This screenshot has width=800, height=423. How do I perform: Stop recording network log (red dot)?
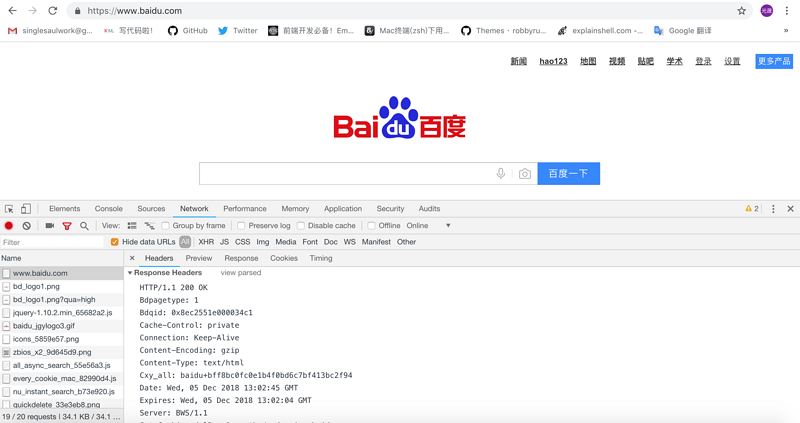pos(9,226)
